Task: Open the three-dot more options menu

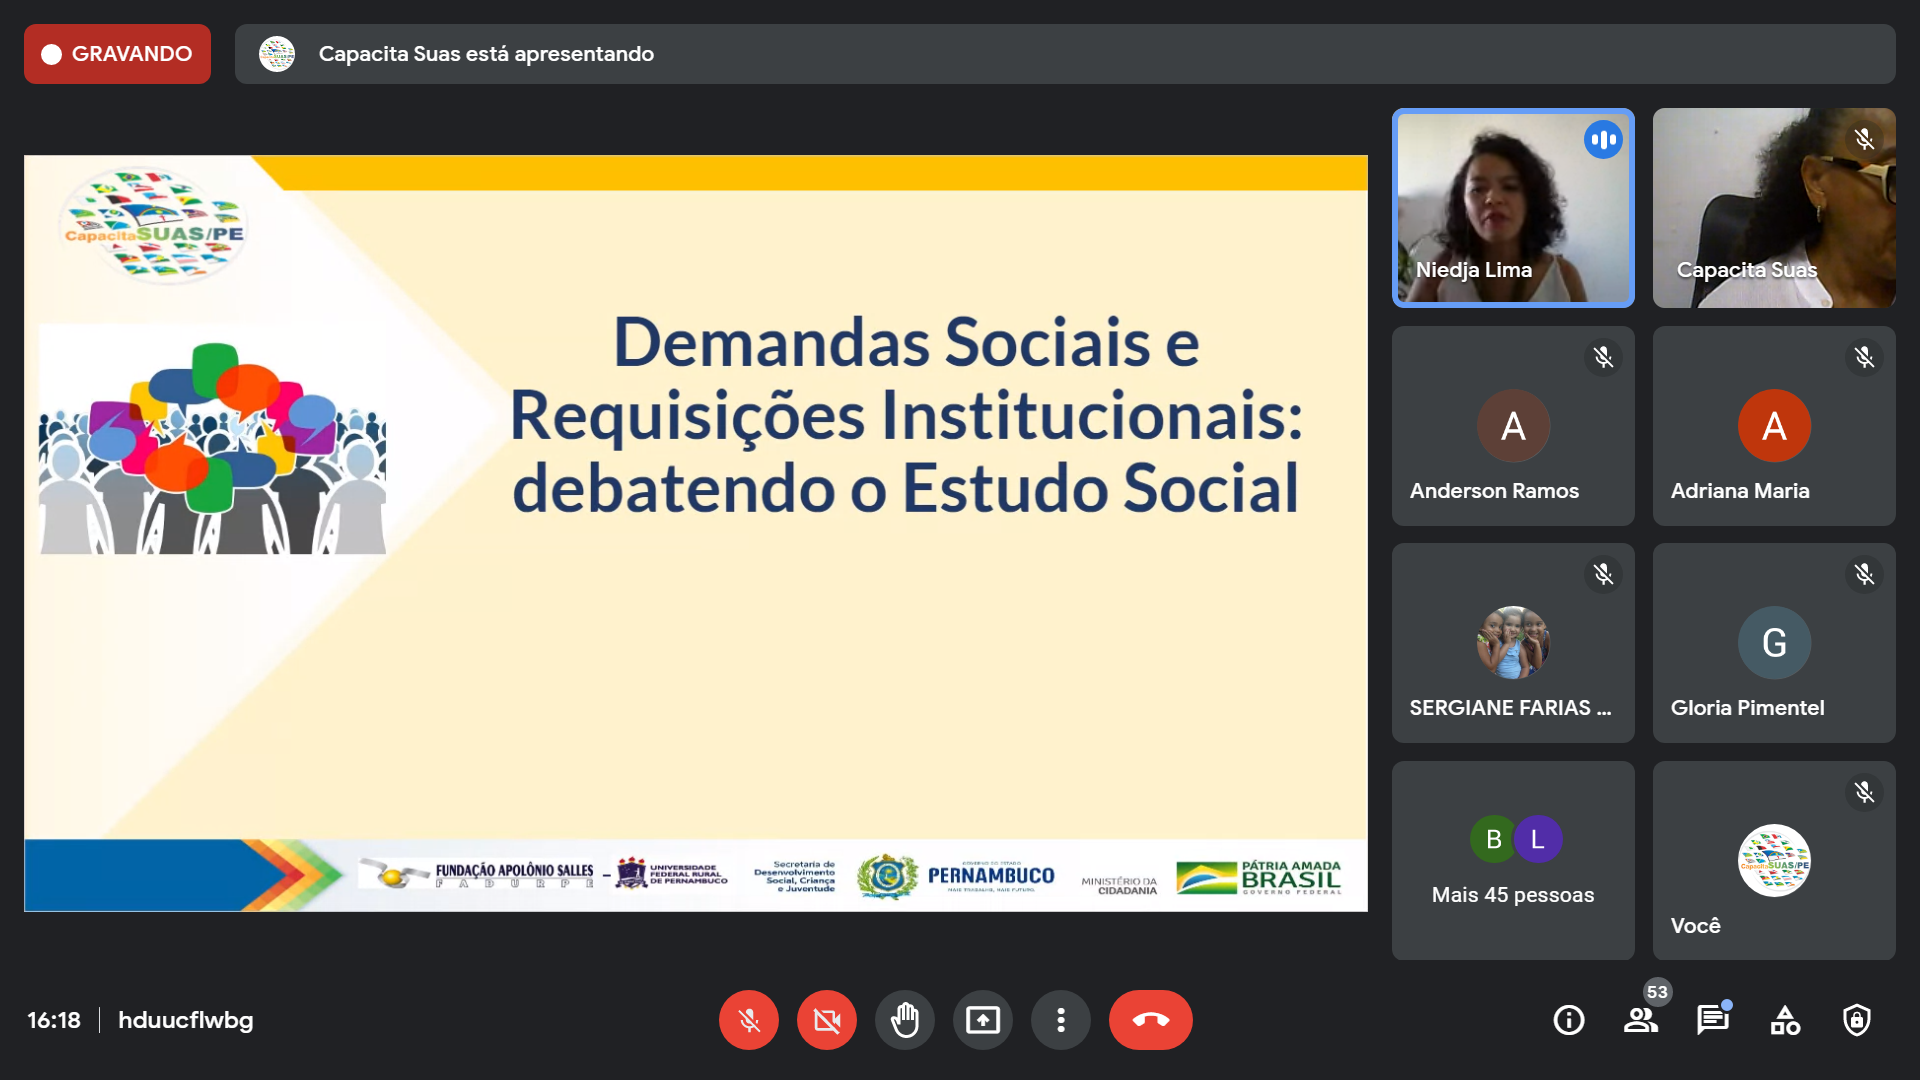Action: tap(1060, 1020)
